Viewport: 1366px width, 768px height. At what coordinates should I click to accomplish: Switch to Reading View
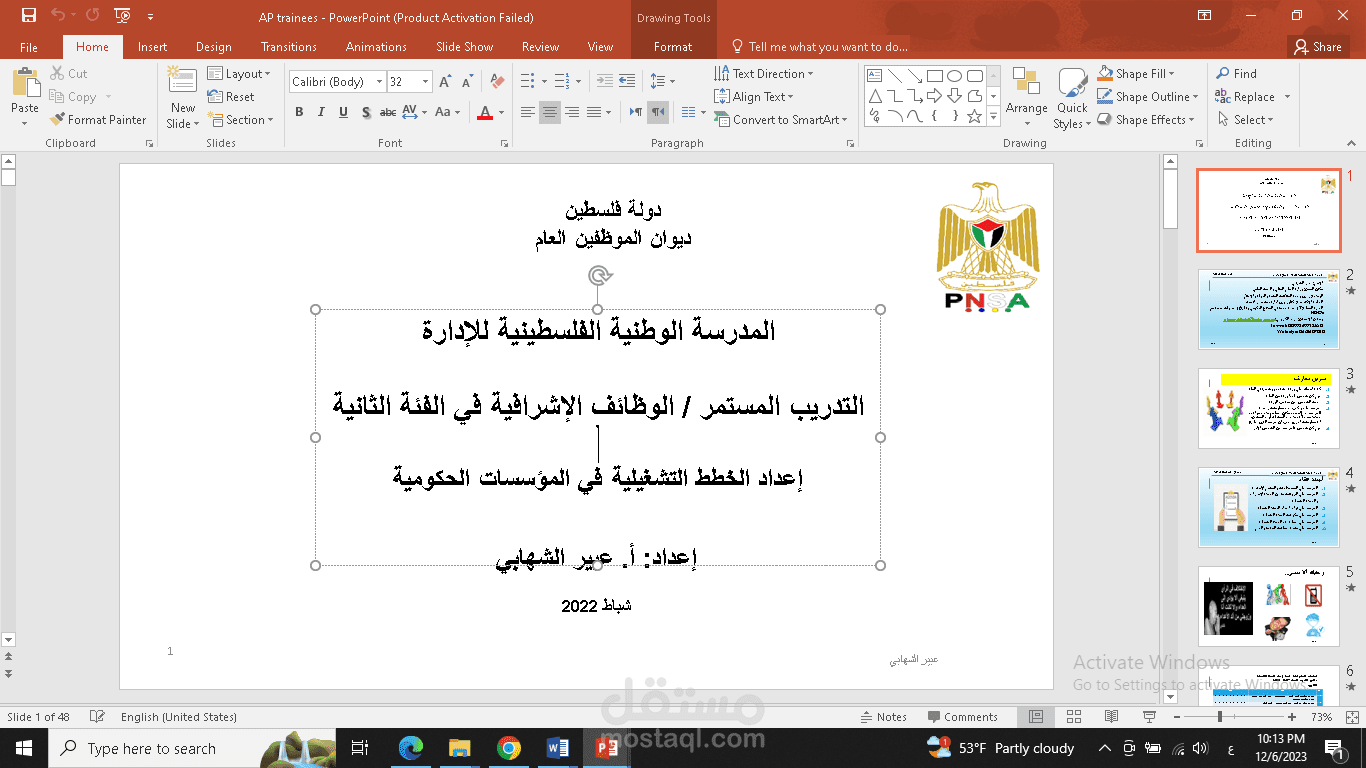1111,717
